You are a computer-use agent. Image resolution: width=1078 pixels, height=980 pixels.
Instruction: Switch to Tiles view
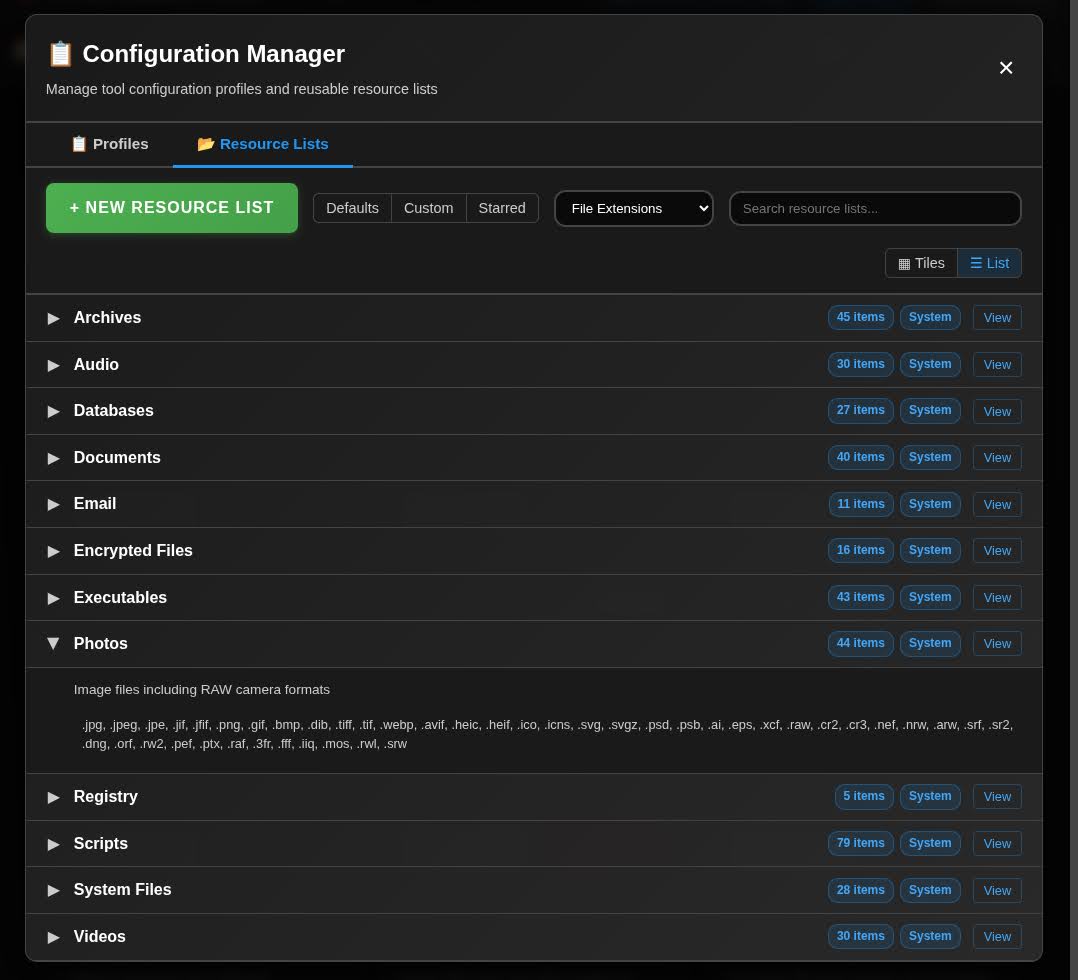921,263
